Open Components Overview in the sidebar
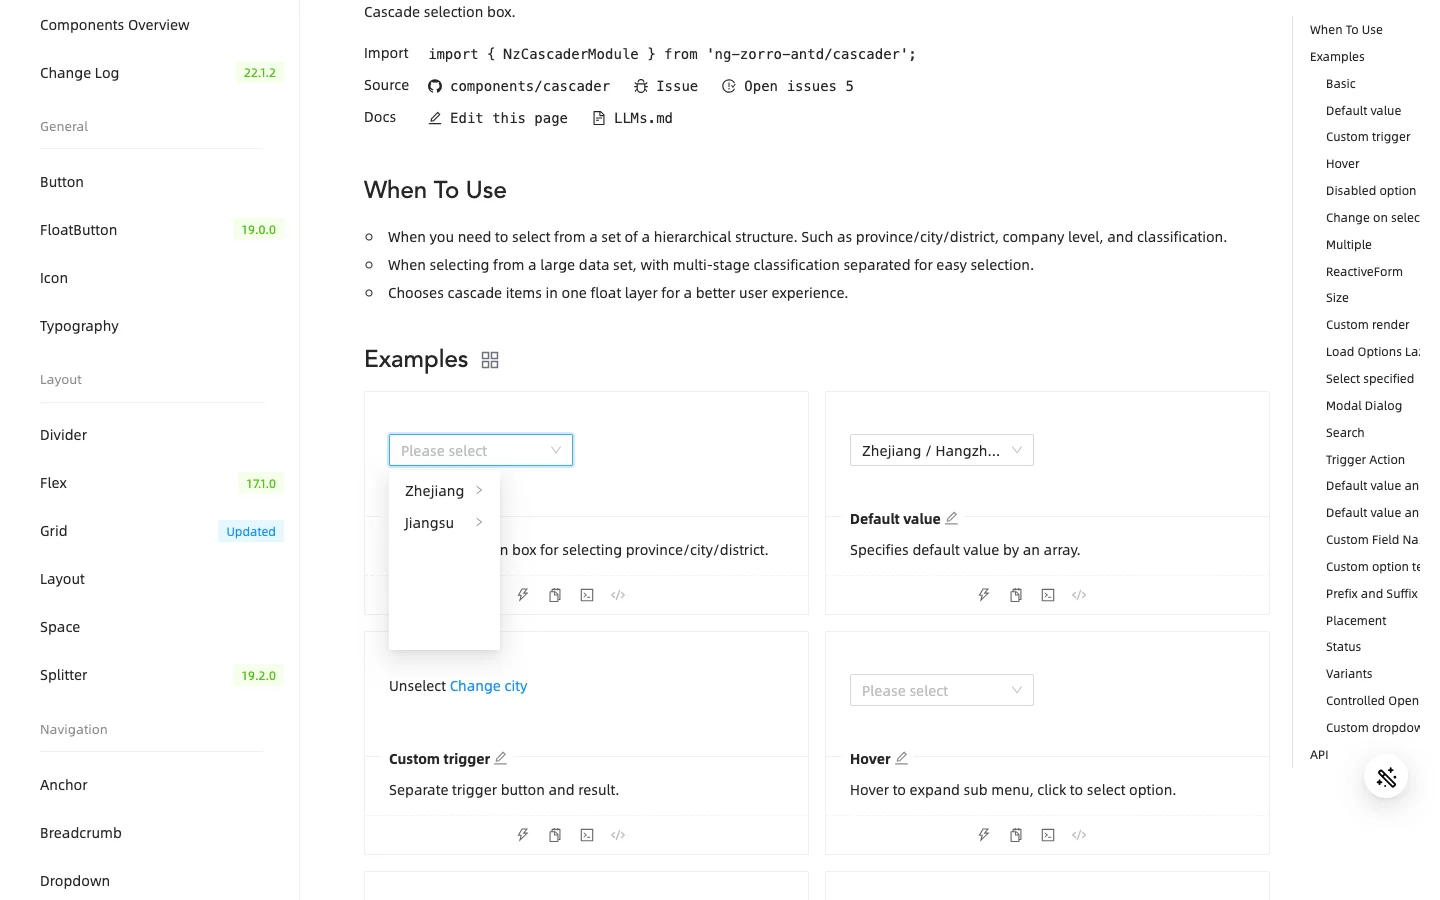This screenshot has width=1440, height=900. coord(115,25)
